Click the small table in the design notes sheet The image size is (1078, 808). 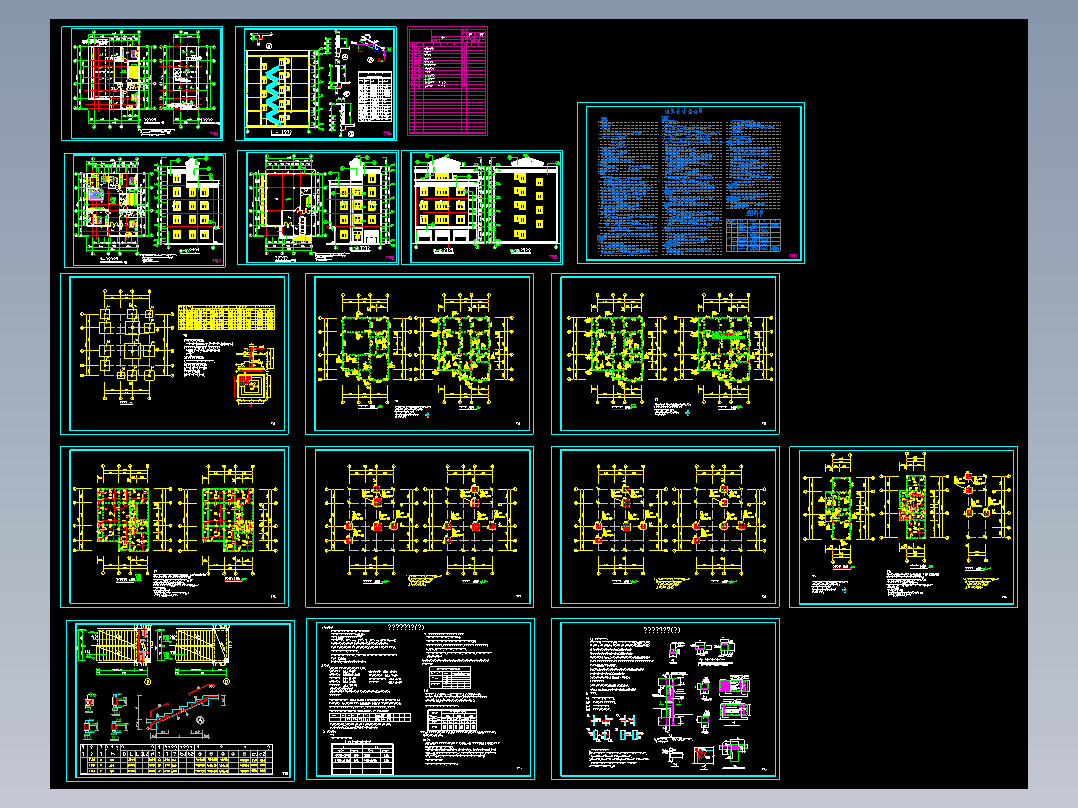pos(754,235)
